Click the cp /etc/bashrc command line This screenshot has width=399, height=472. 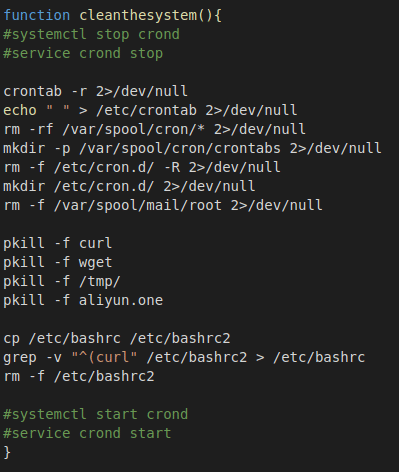click(117, 338)
